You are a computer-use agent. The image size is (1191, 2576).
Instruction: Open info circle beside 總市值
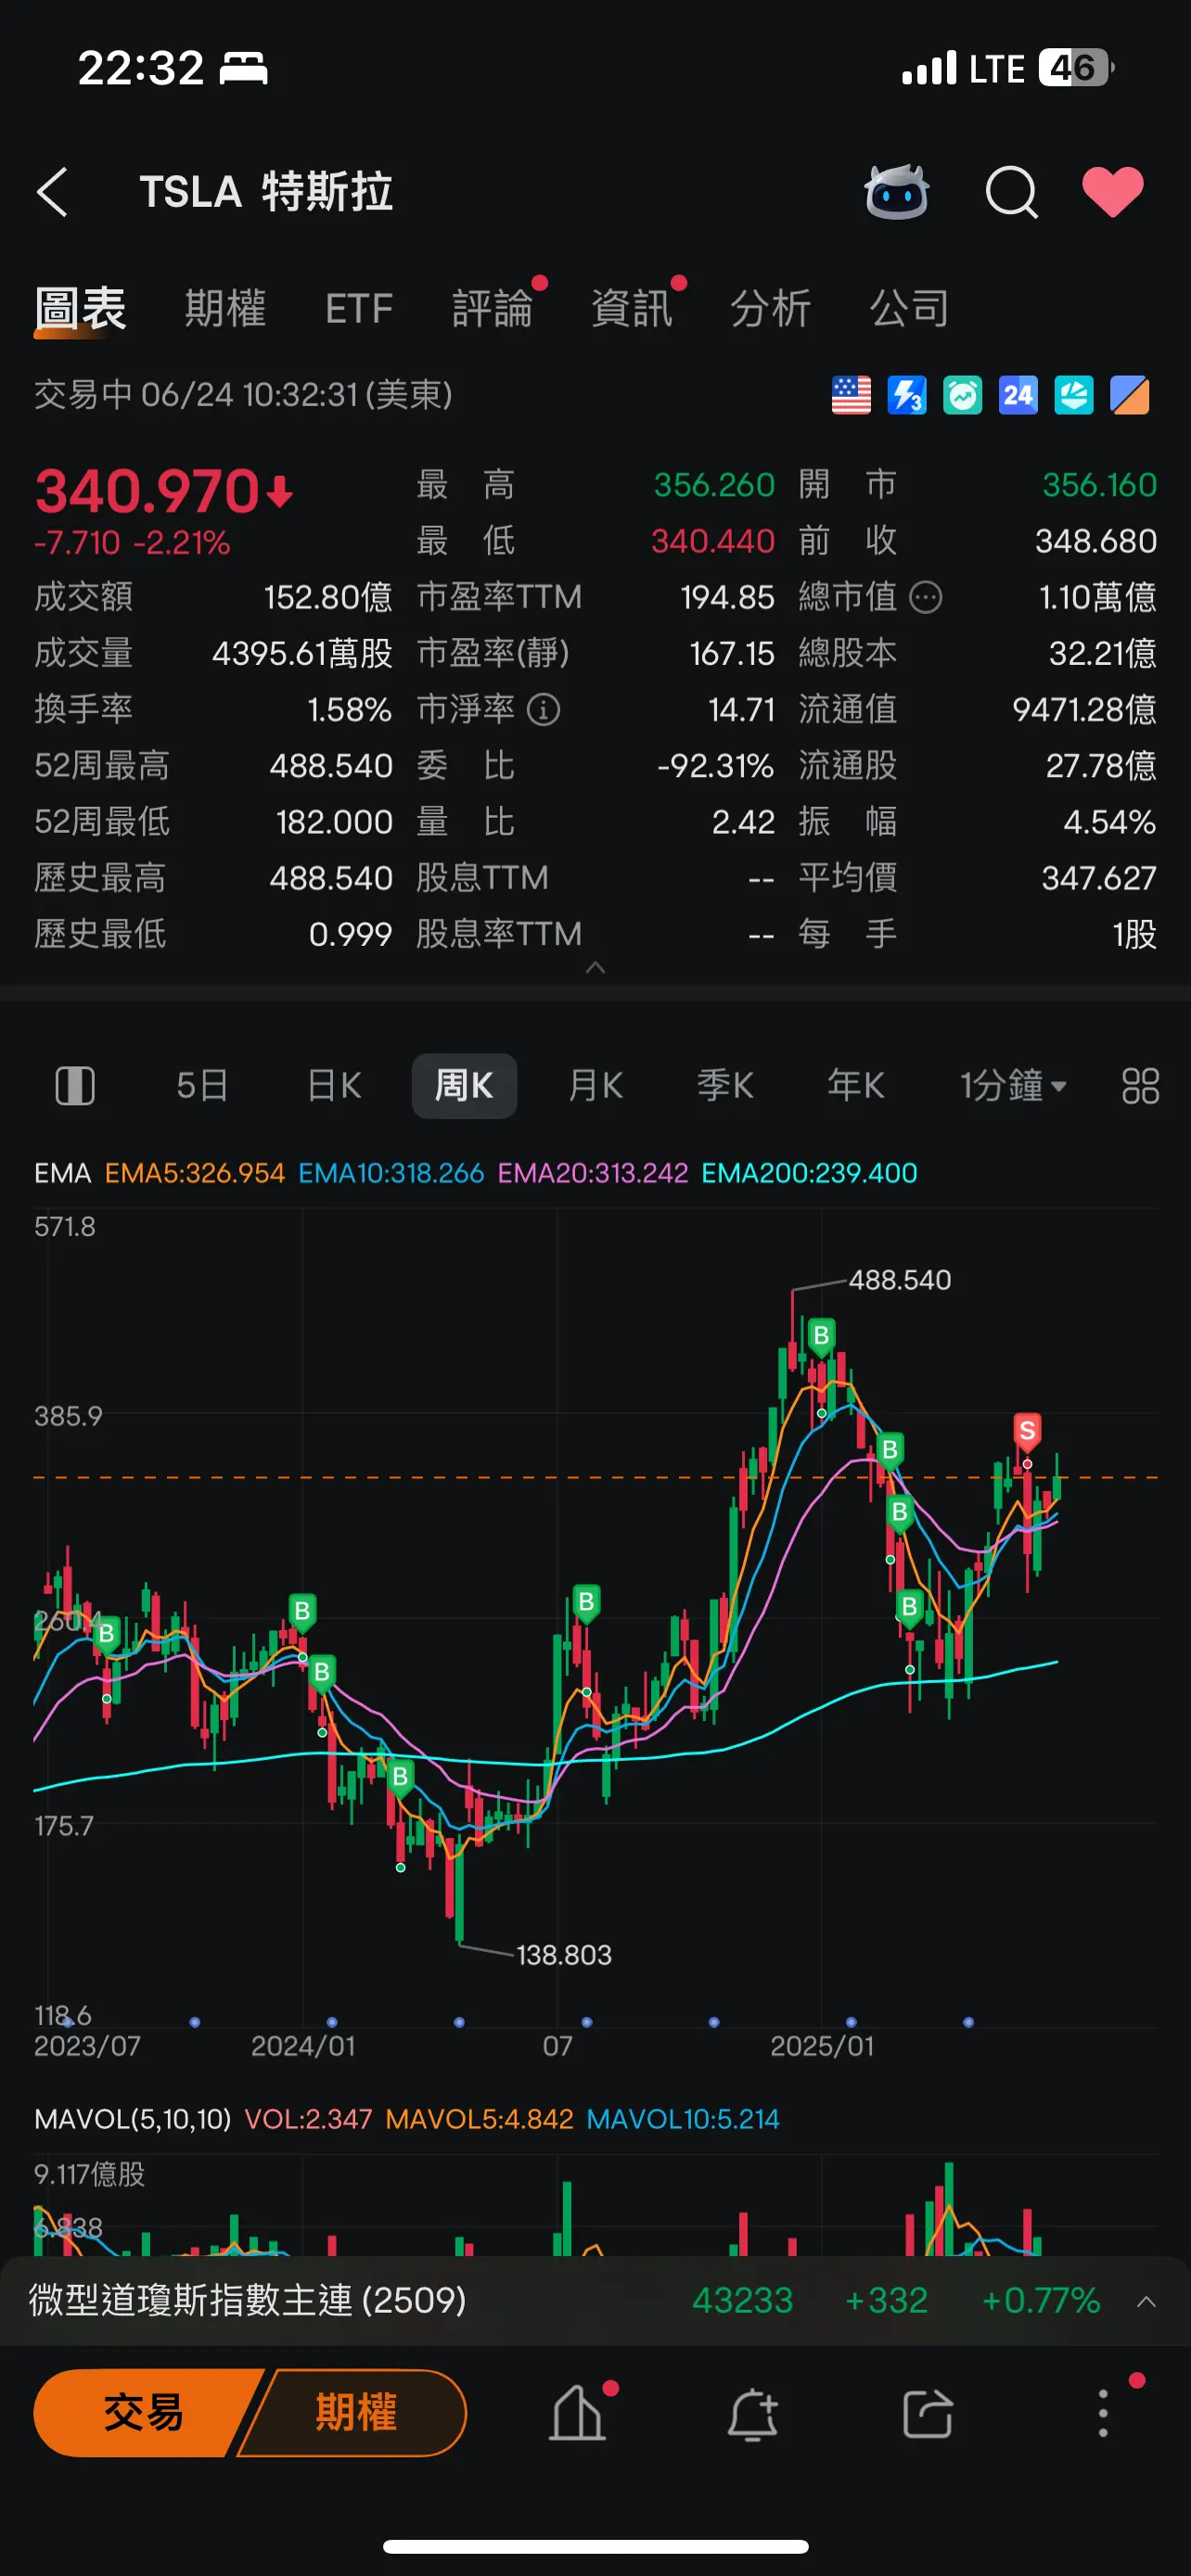pyautogui.click(x=926, y=598)
